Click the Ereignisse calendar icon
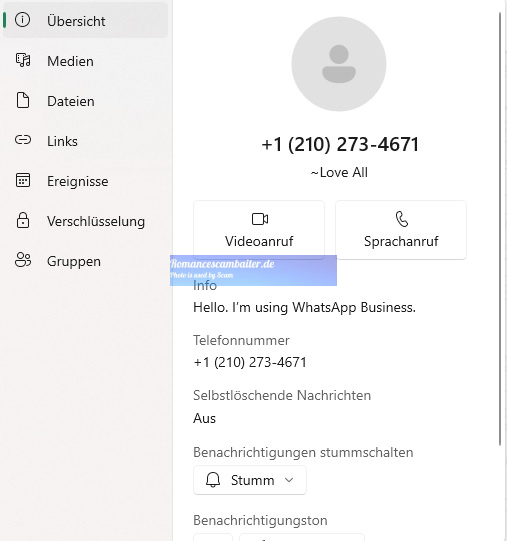The width and height of the screenshot is (507, 541). (23, 180)
